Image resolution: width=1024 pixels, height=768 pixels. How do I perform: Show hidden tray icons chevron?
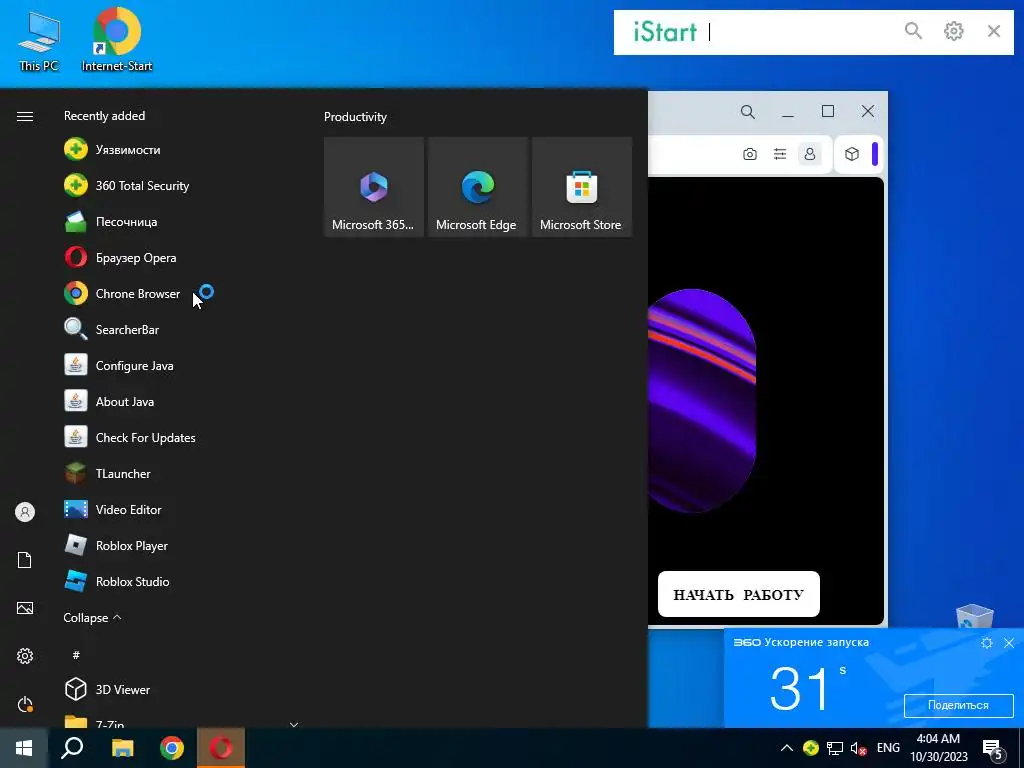[x=787, y=748]
